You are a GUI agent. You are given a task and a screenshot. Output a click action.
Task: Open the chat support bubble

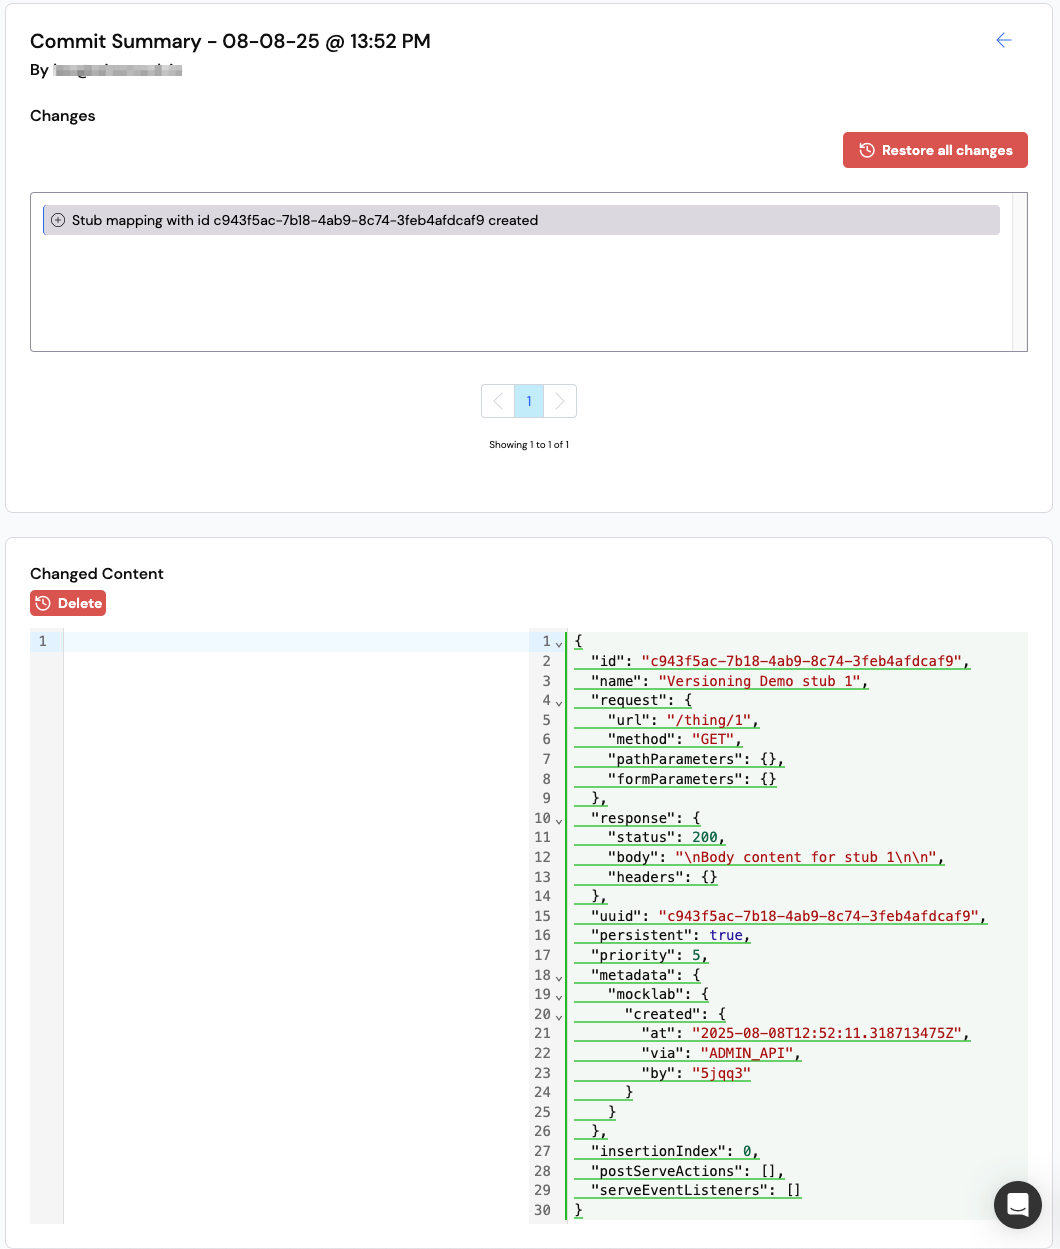click(x=1018, y=1205)
